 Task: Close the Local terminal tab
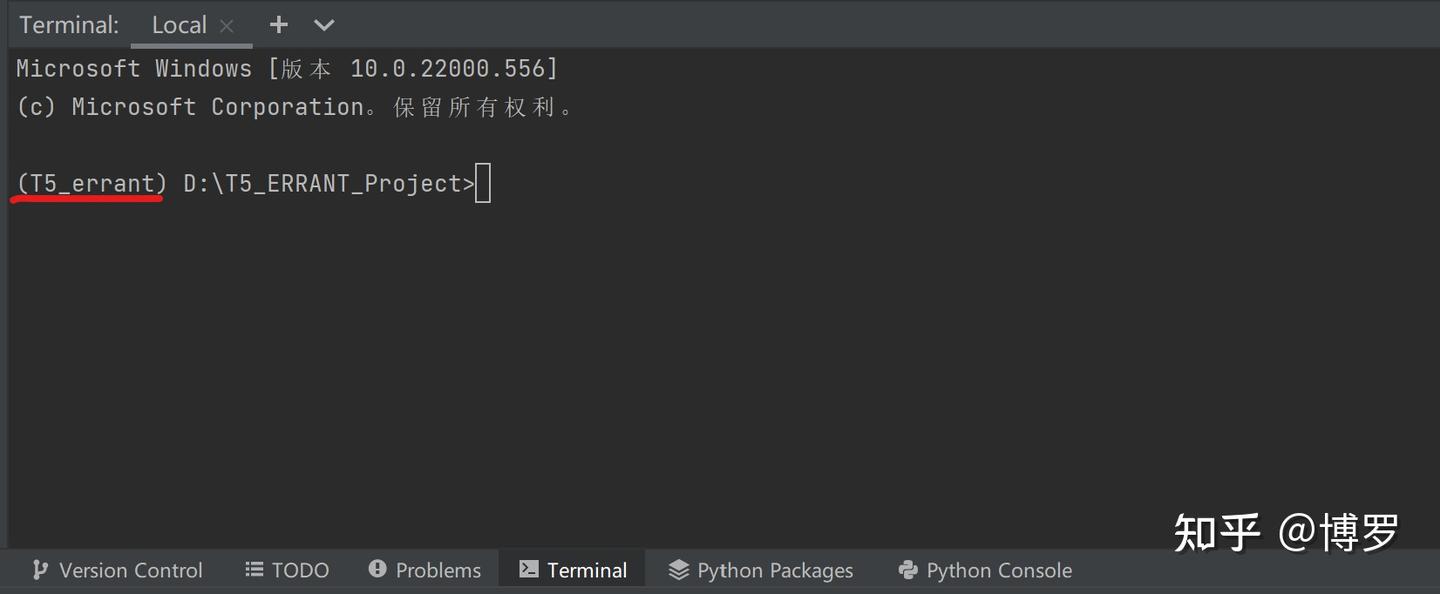click(227, 26)
